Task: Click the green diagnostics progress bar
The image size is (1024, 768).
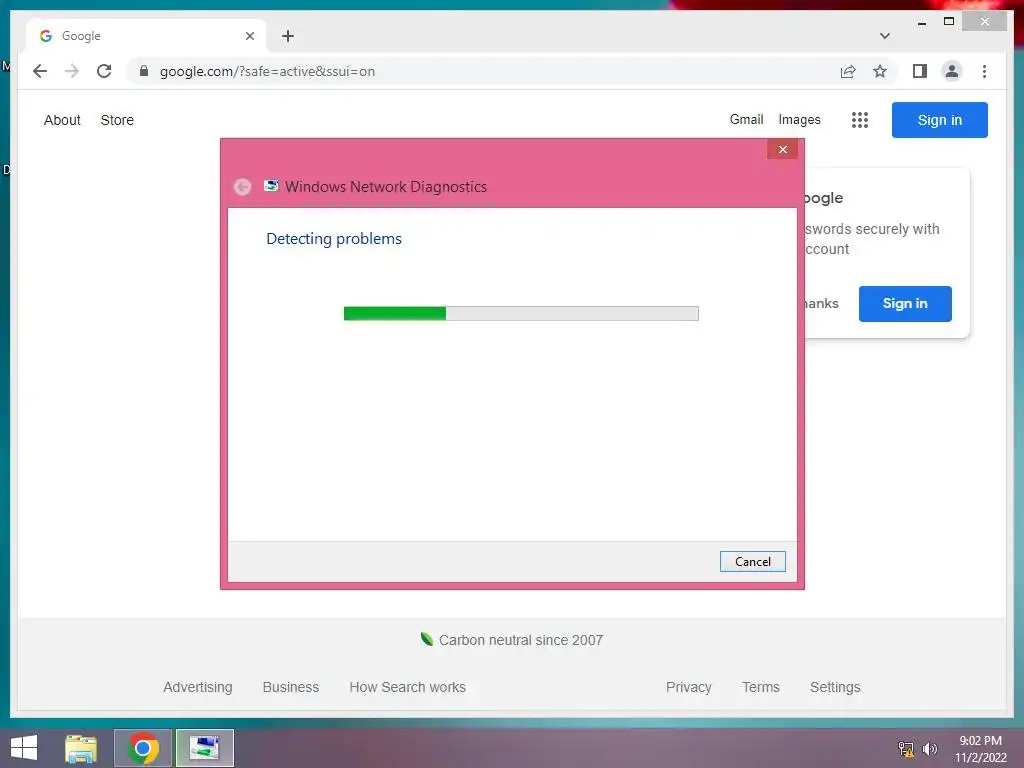Action: coord(521,313)
